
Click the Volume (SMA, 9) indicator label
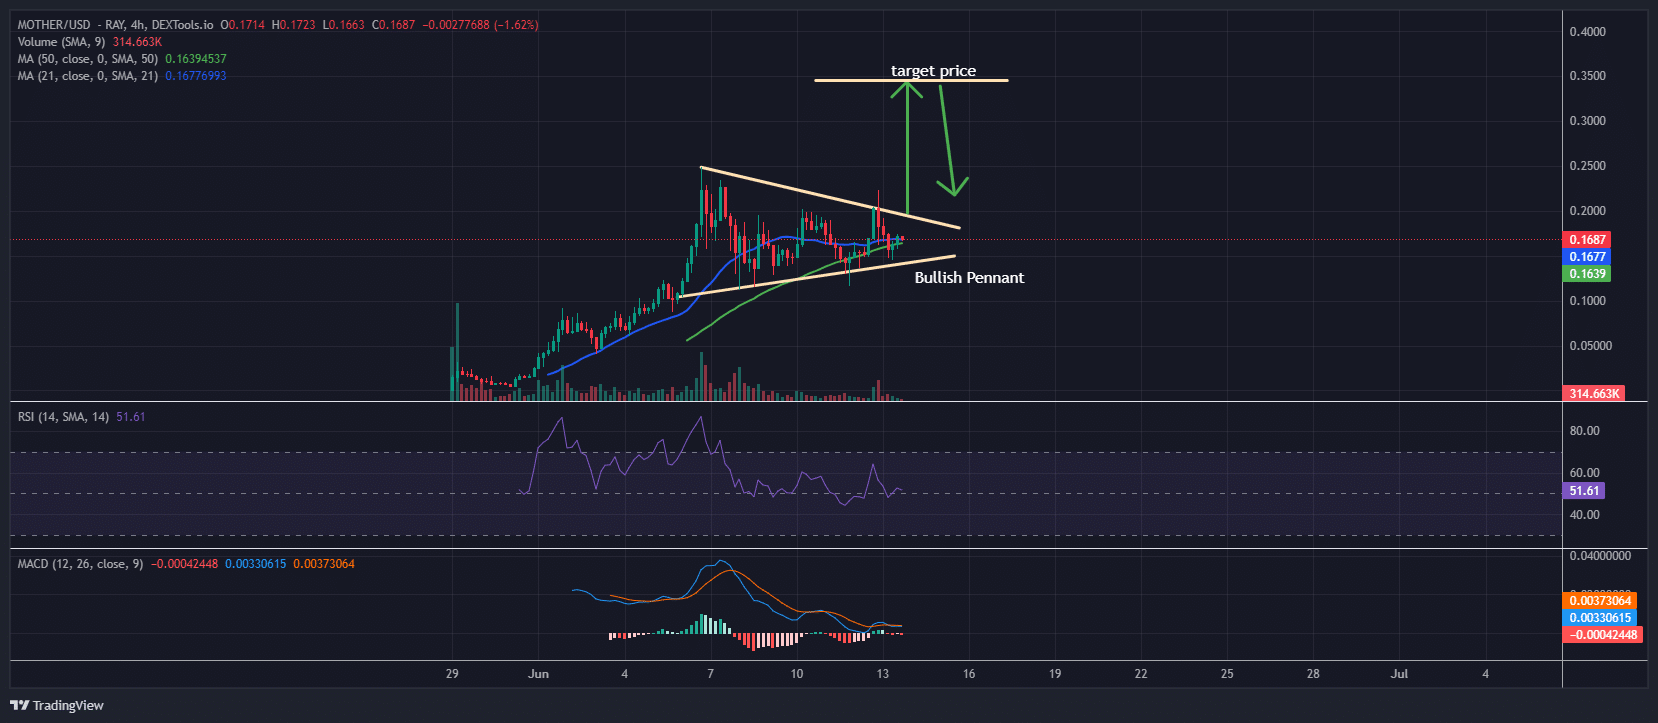coord(61,42)
